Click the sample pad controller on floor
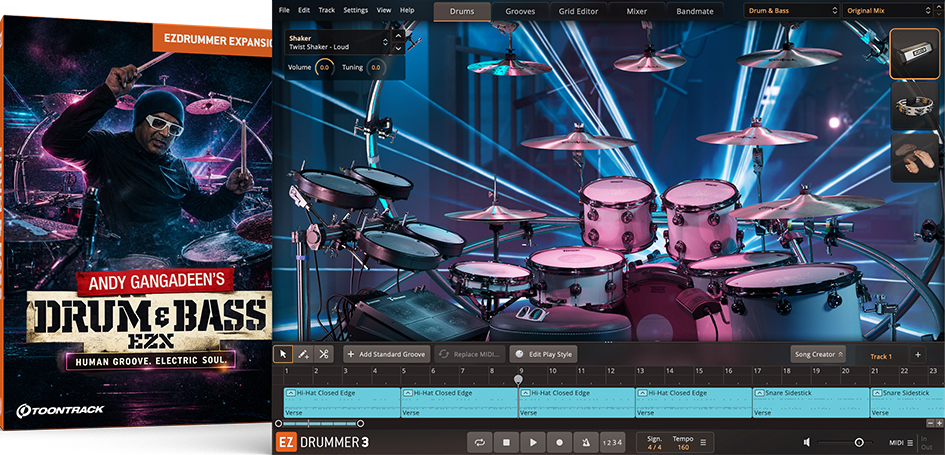This screenshot has width=945, height=455. point(418,314)
